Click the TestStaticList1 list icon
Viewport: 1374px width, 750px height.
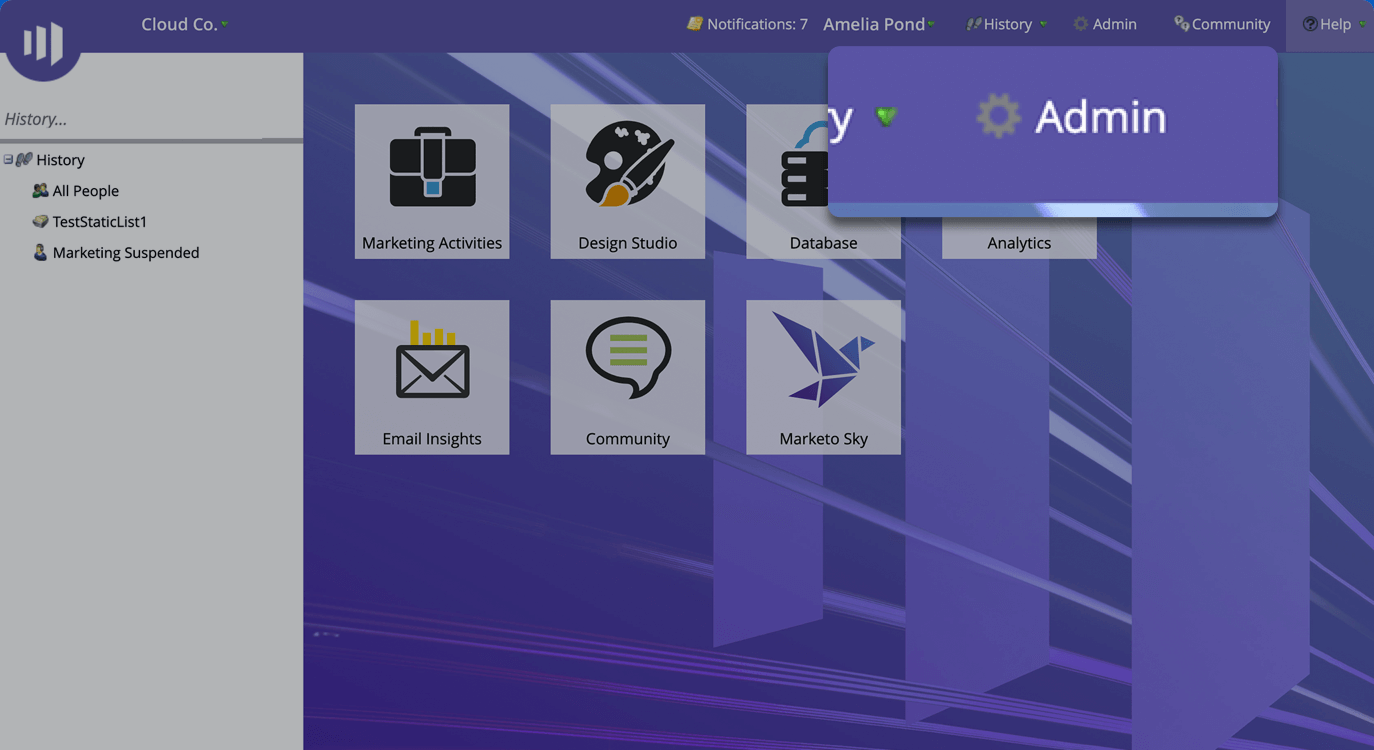click(41, 222)
